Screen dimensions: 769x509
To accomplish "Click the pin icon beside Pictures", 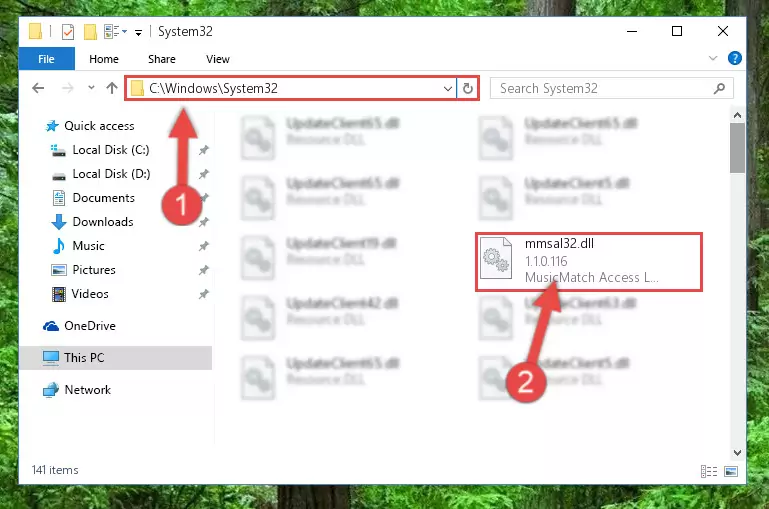I will (x=204, y=270).
